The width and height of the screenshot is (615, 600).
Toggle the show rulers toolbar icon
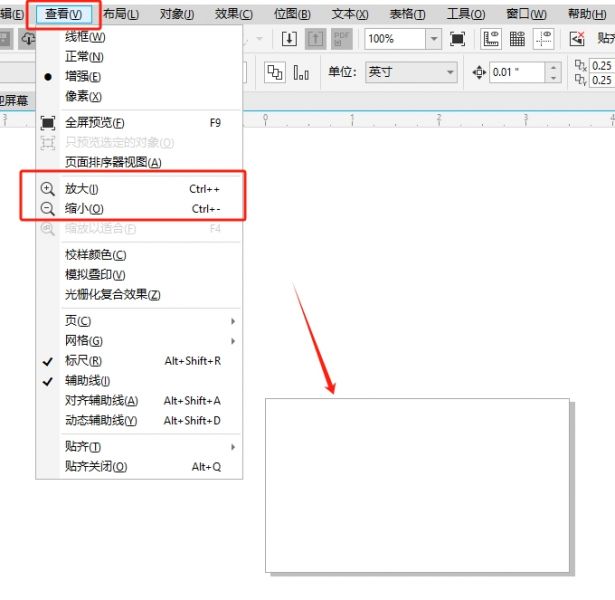[491, 39]
